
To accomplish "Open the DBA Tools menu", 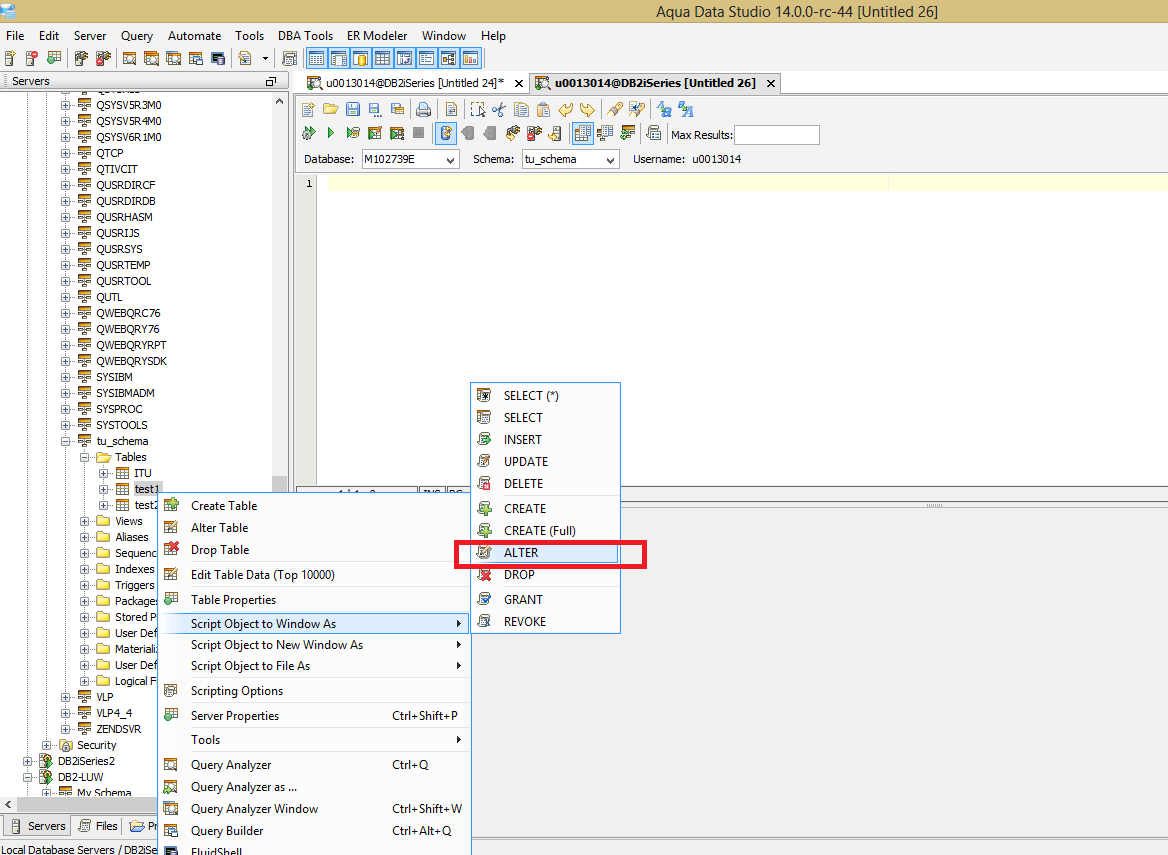I will (305, 36).
